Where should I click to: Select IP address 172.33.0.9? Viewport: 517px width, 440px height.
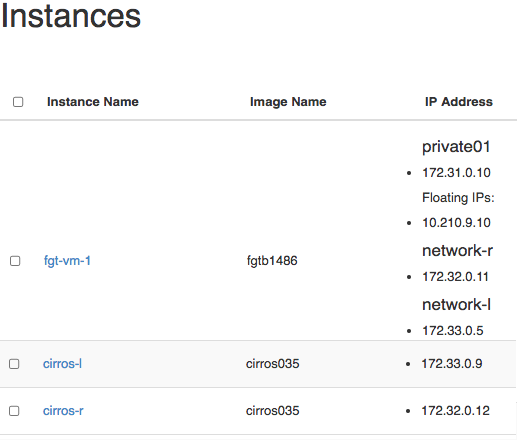point(452,364)
